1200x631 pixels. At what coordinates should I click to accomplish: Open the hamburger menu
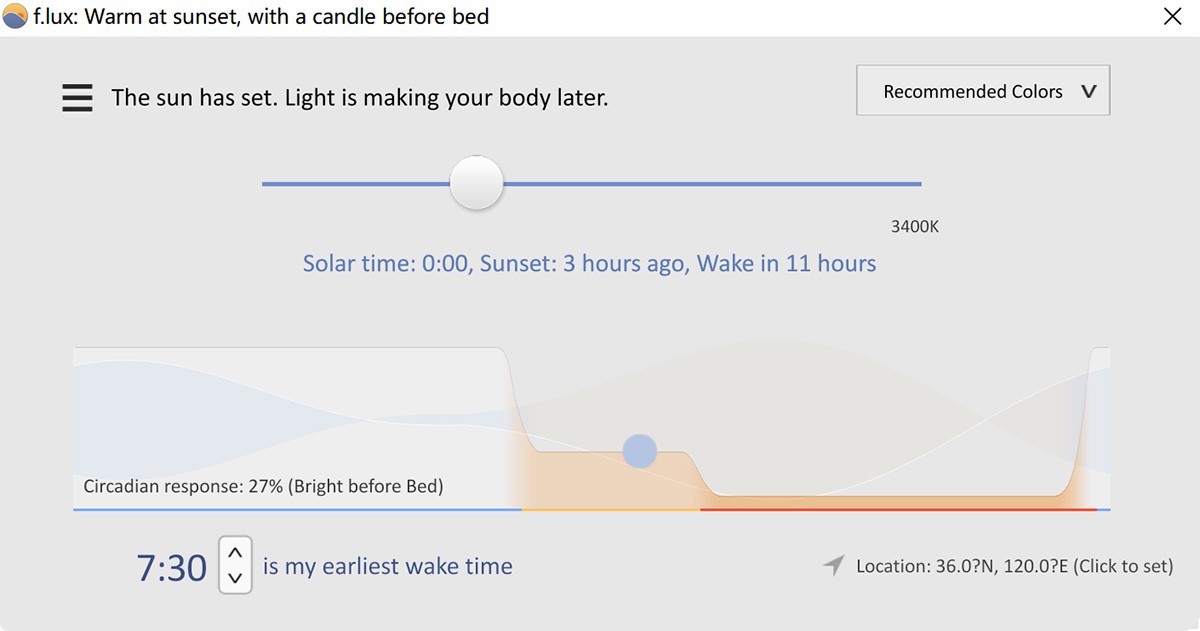pyautogui.click(x=77, y=98)
